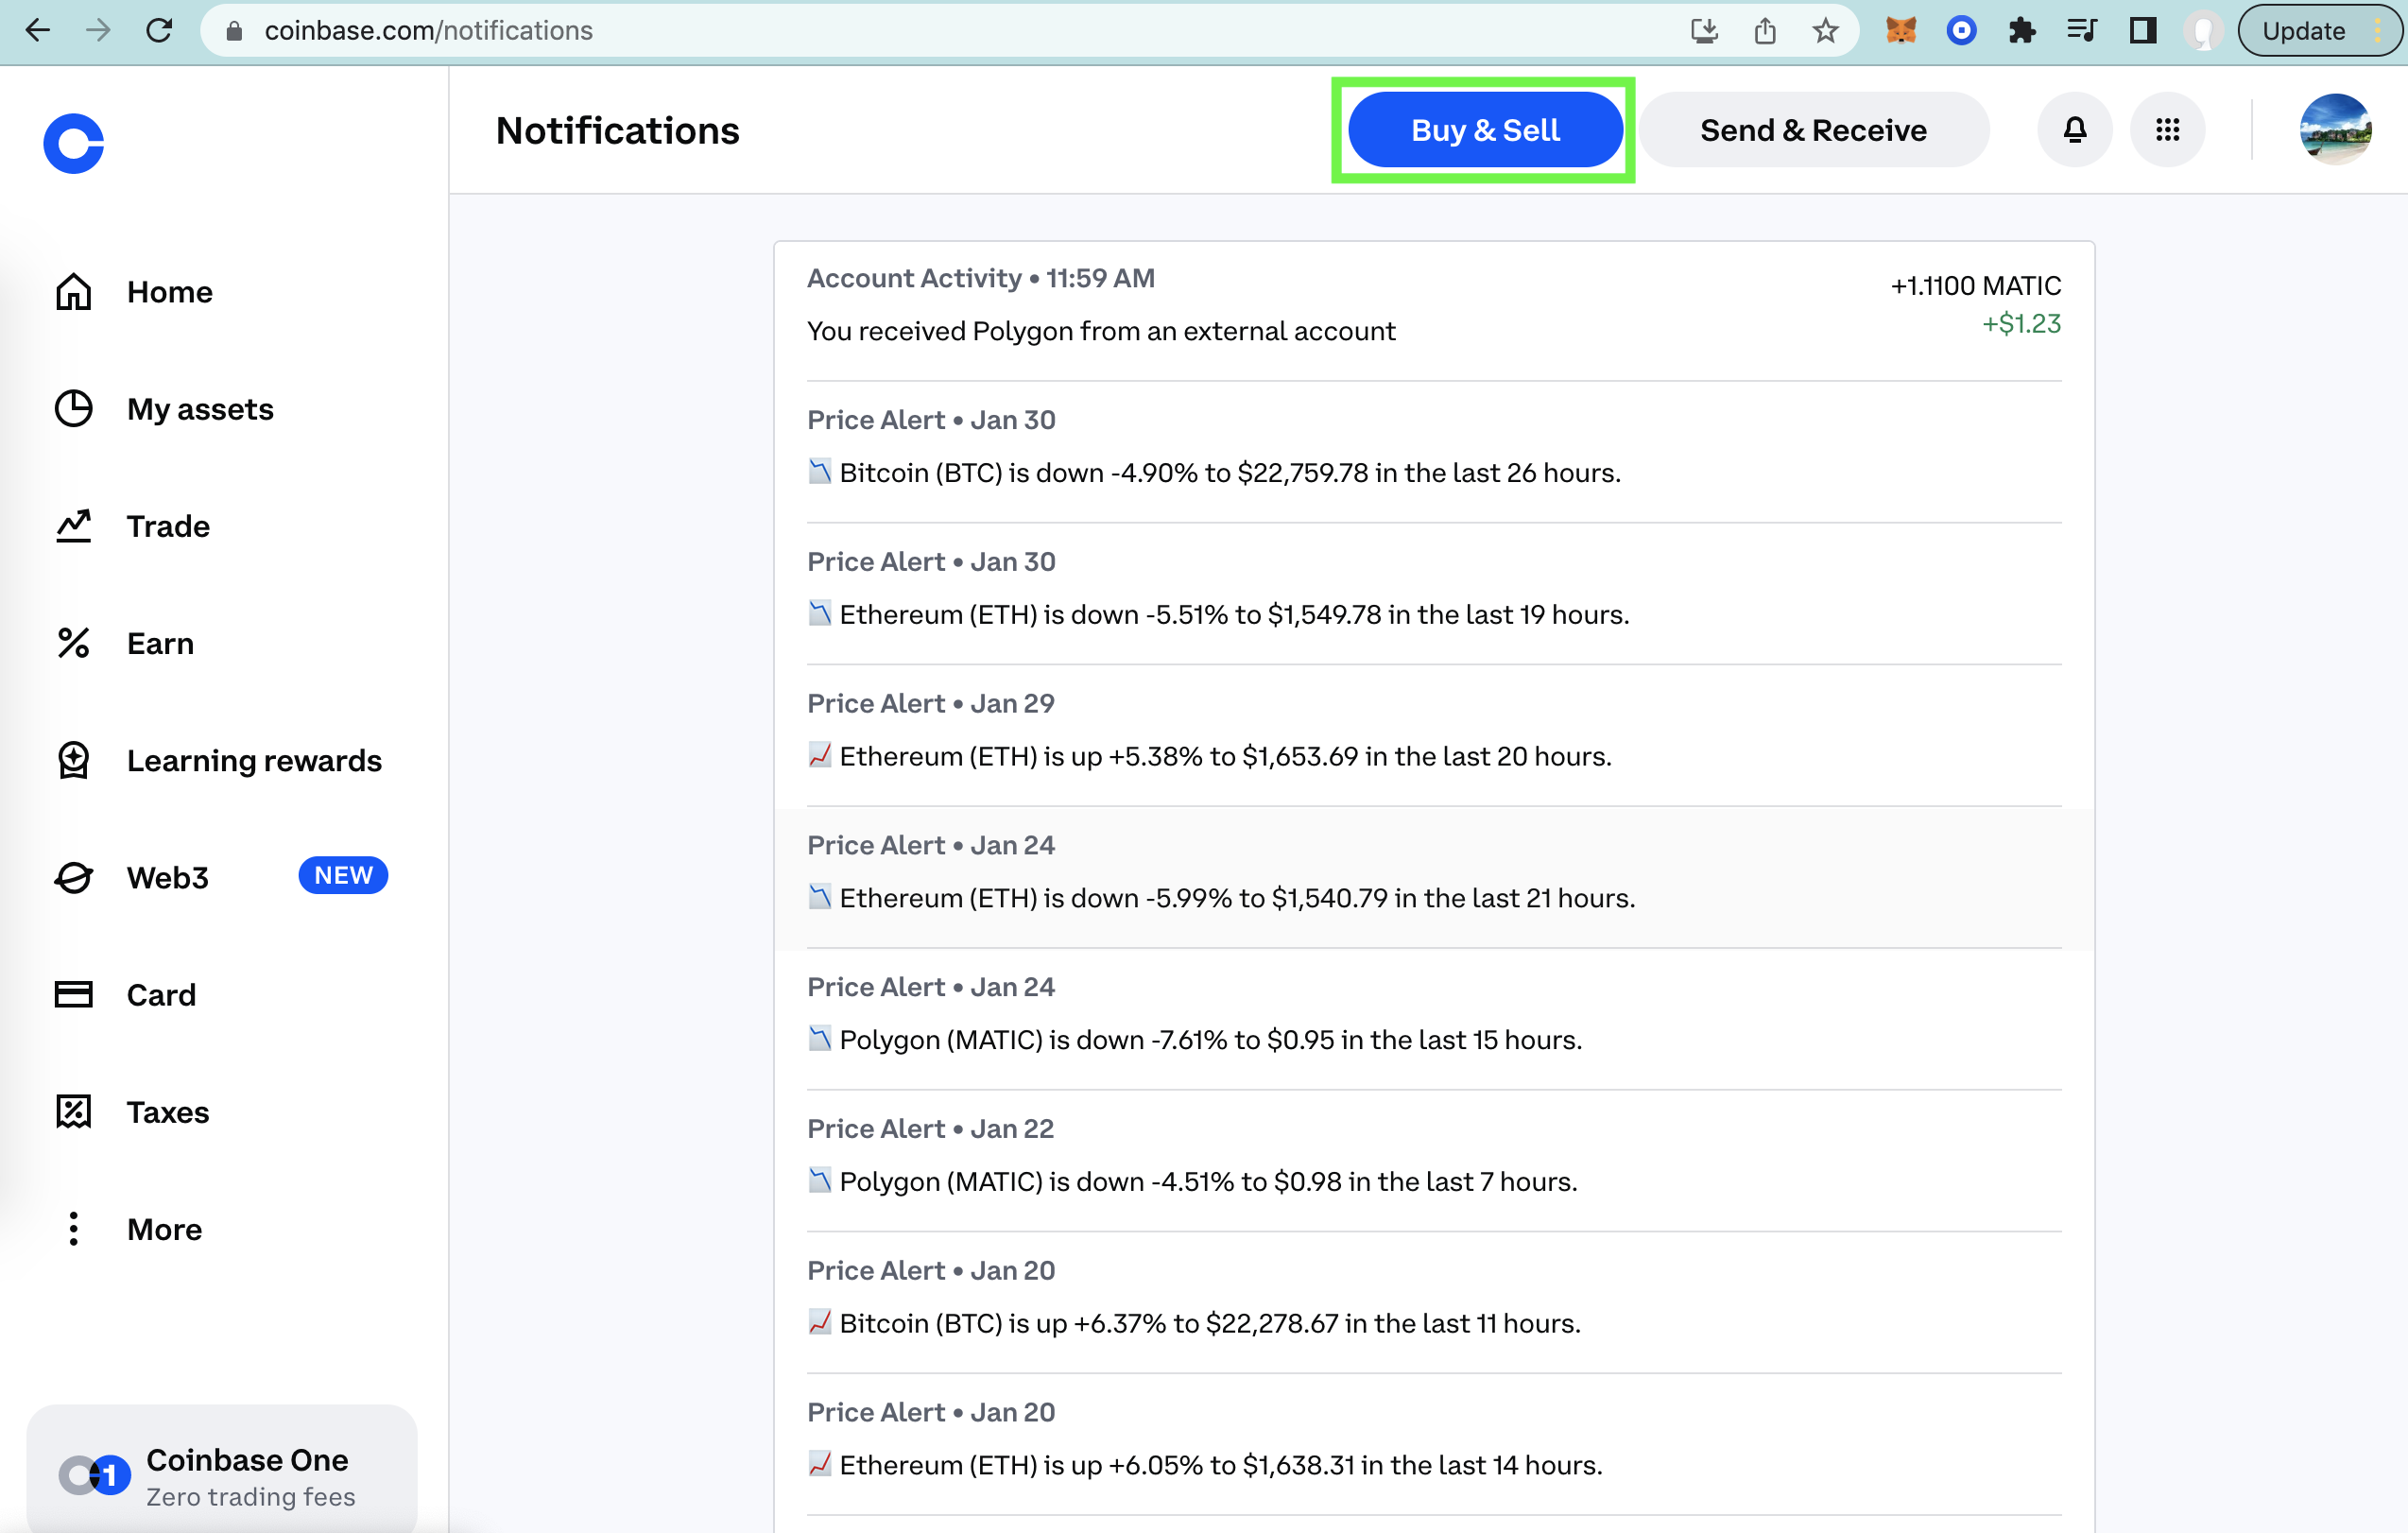Toggle the browser side panel icon
Viewport: 2408px width, 1533px height.
tap(2142, 31)
